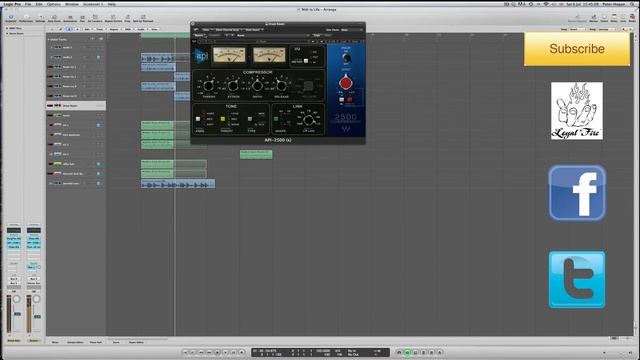The image size is (640, 360).
Task: Open the File menu
Action: click(x=28, y=4)
